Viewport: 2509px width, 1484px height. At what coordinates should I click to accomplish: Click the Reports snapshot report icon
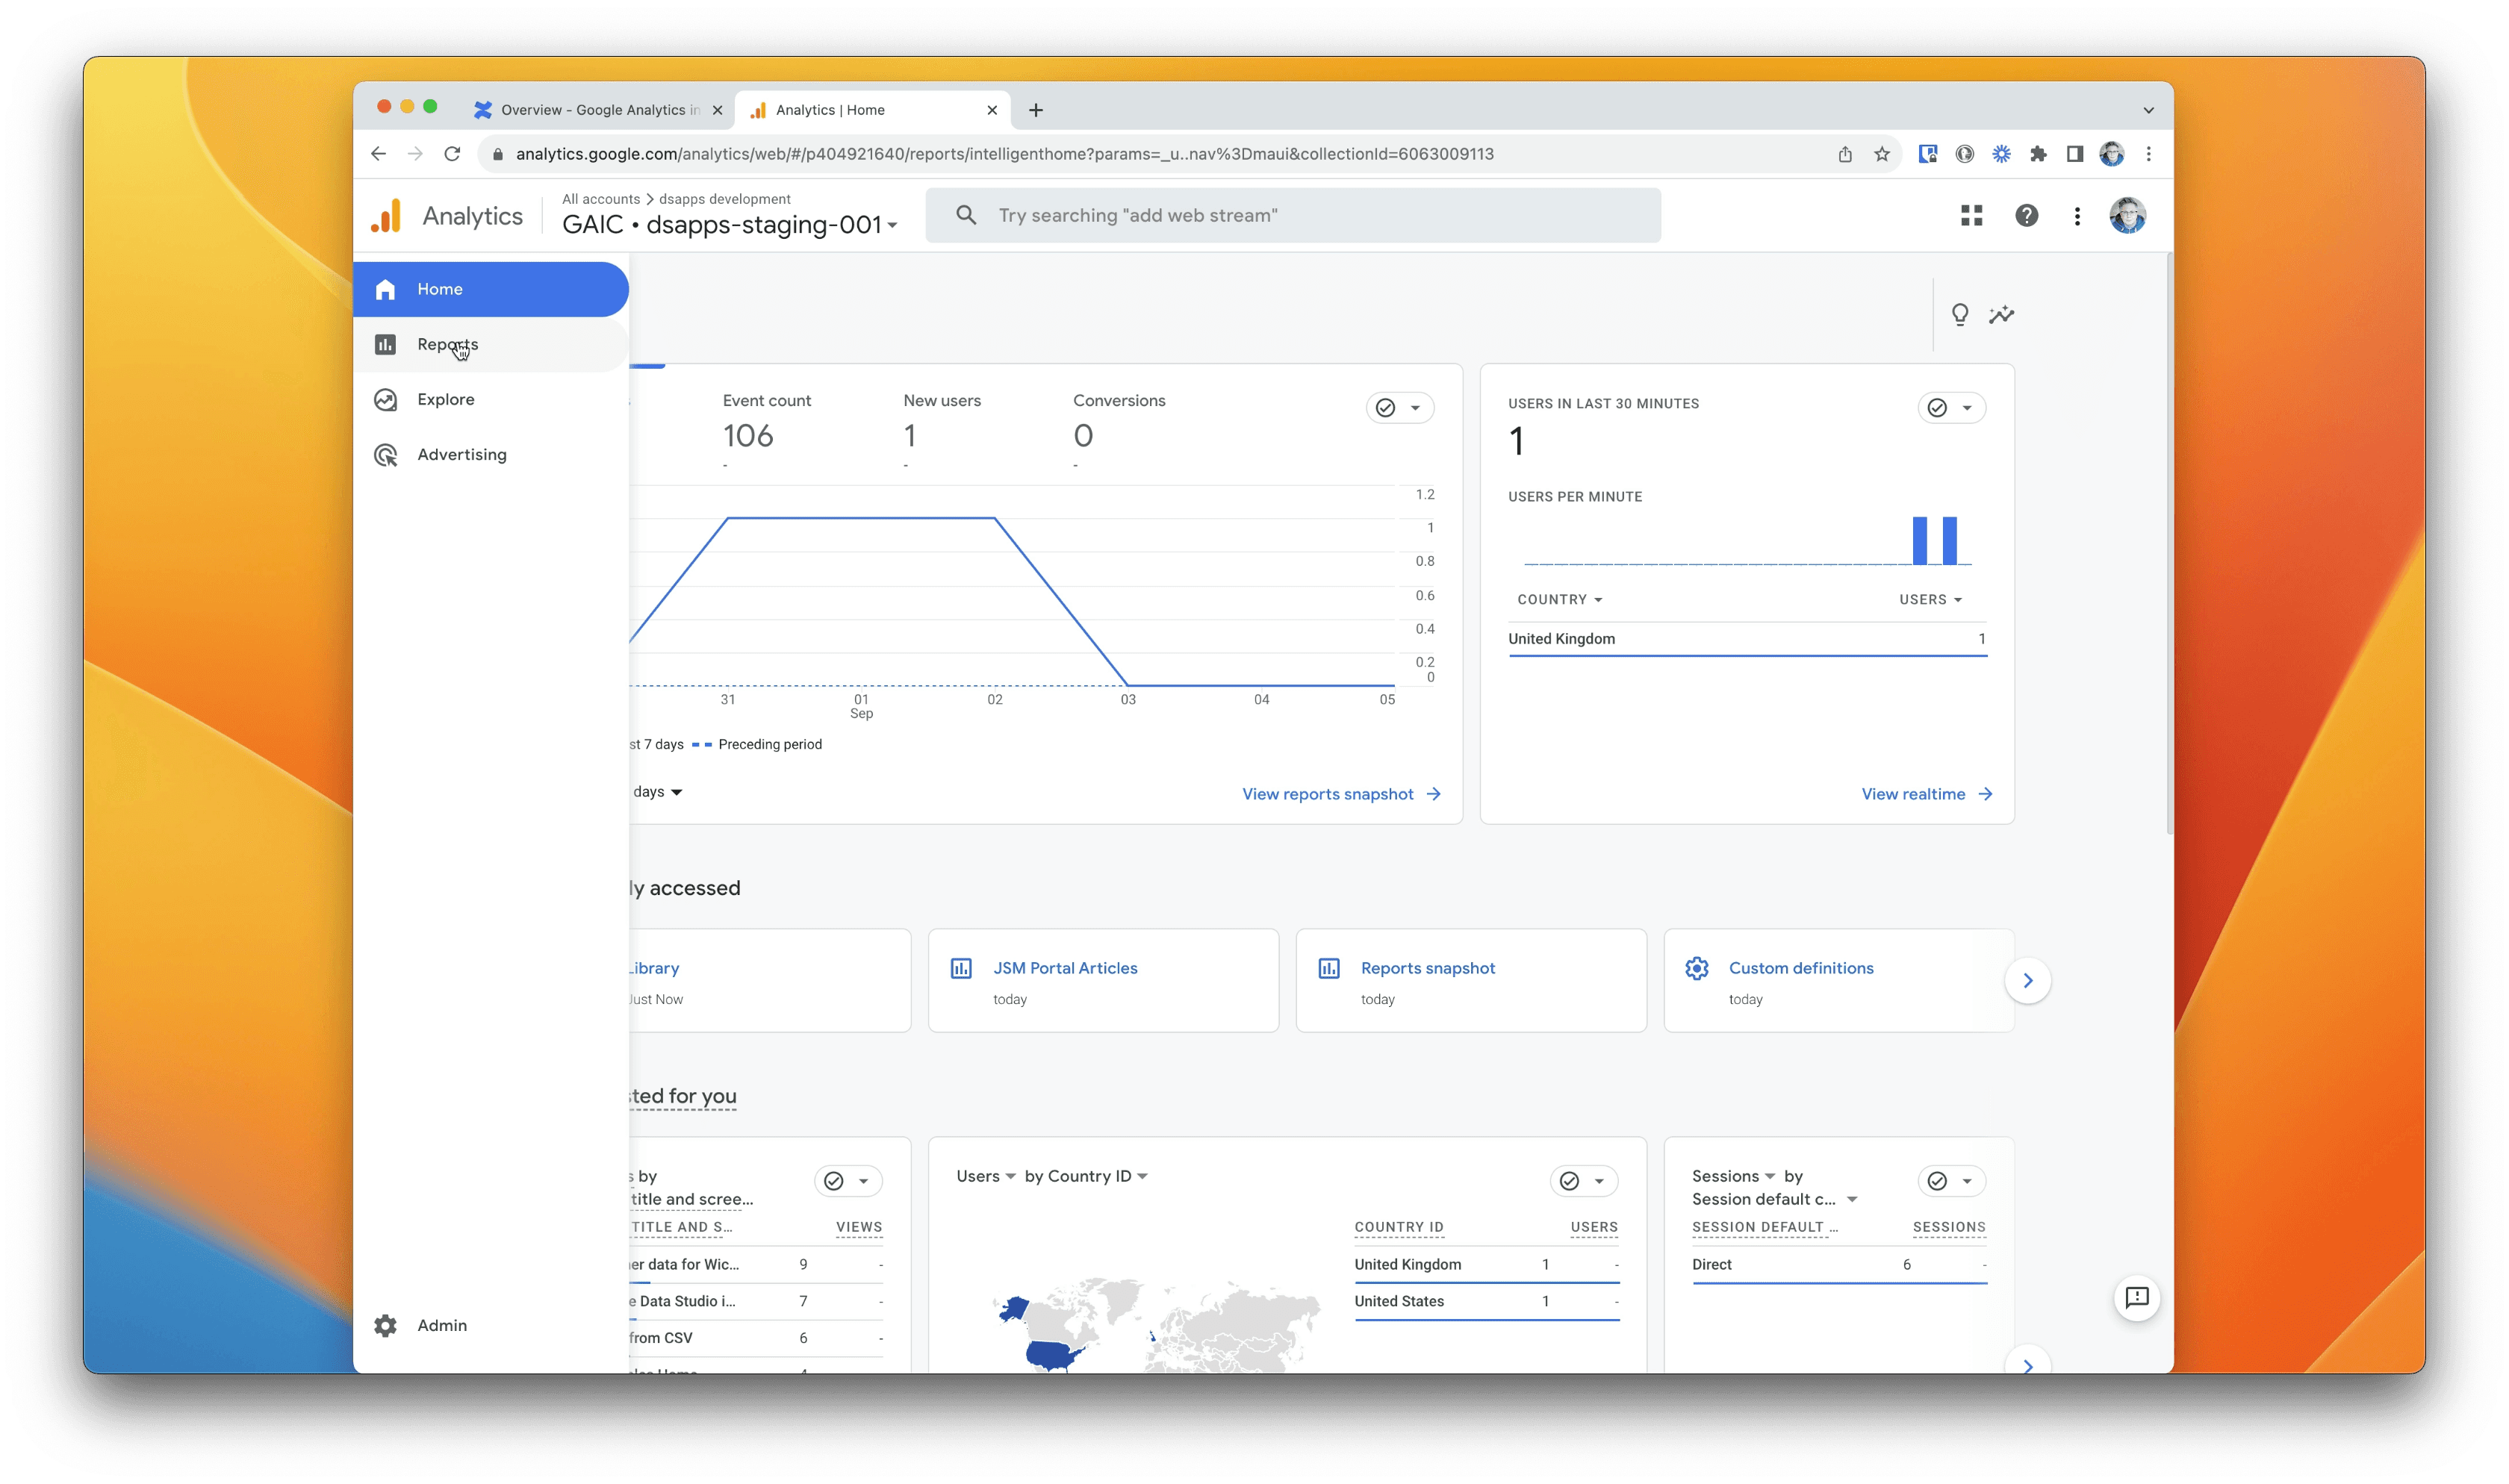1328,968
